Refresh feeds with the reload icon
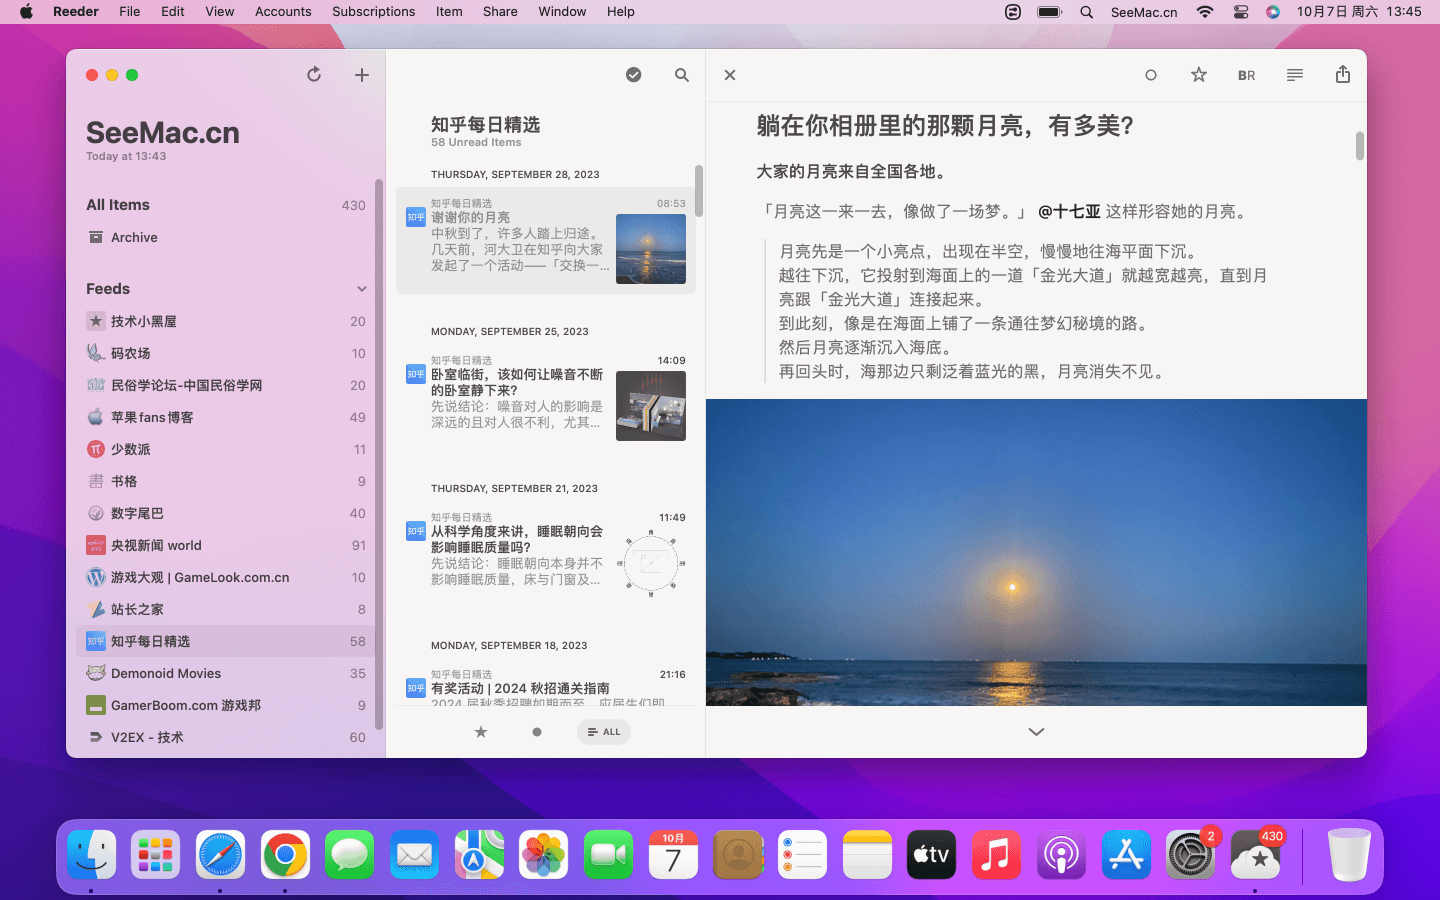 point(314,75)
